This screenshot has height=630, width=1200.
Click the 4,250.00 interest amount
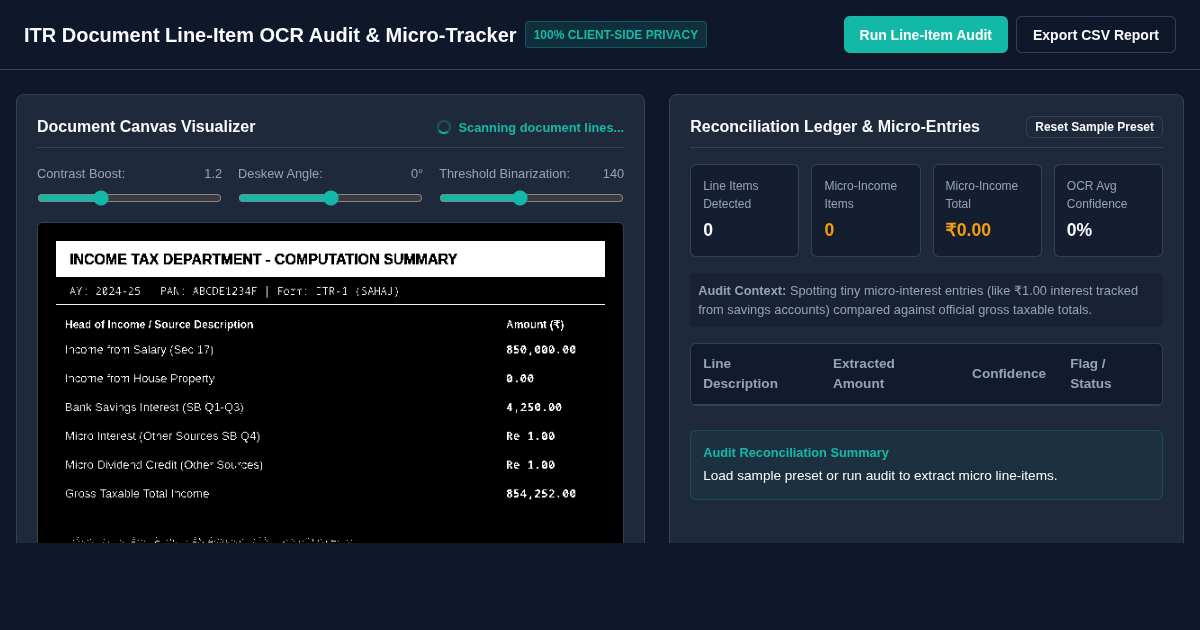[x=534, y=408]
